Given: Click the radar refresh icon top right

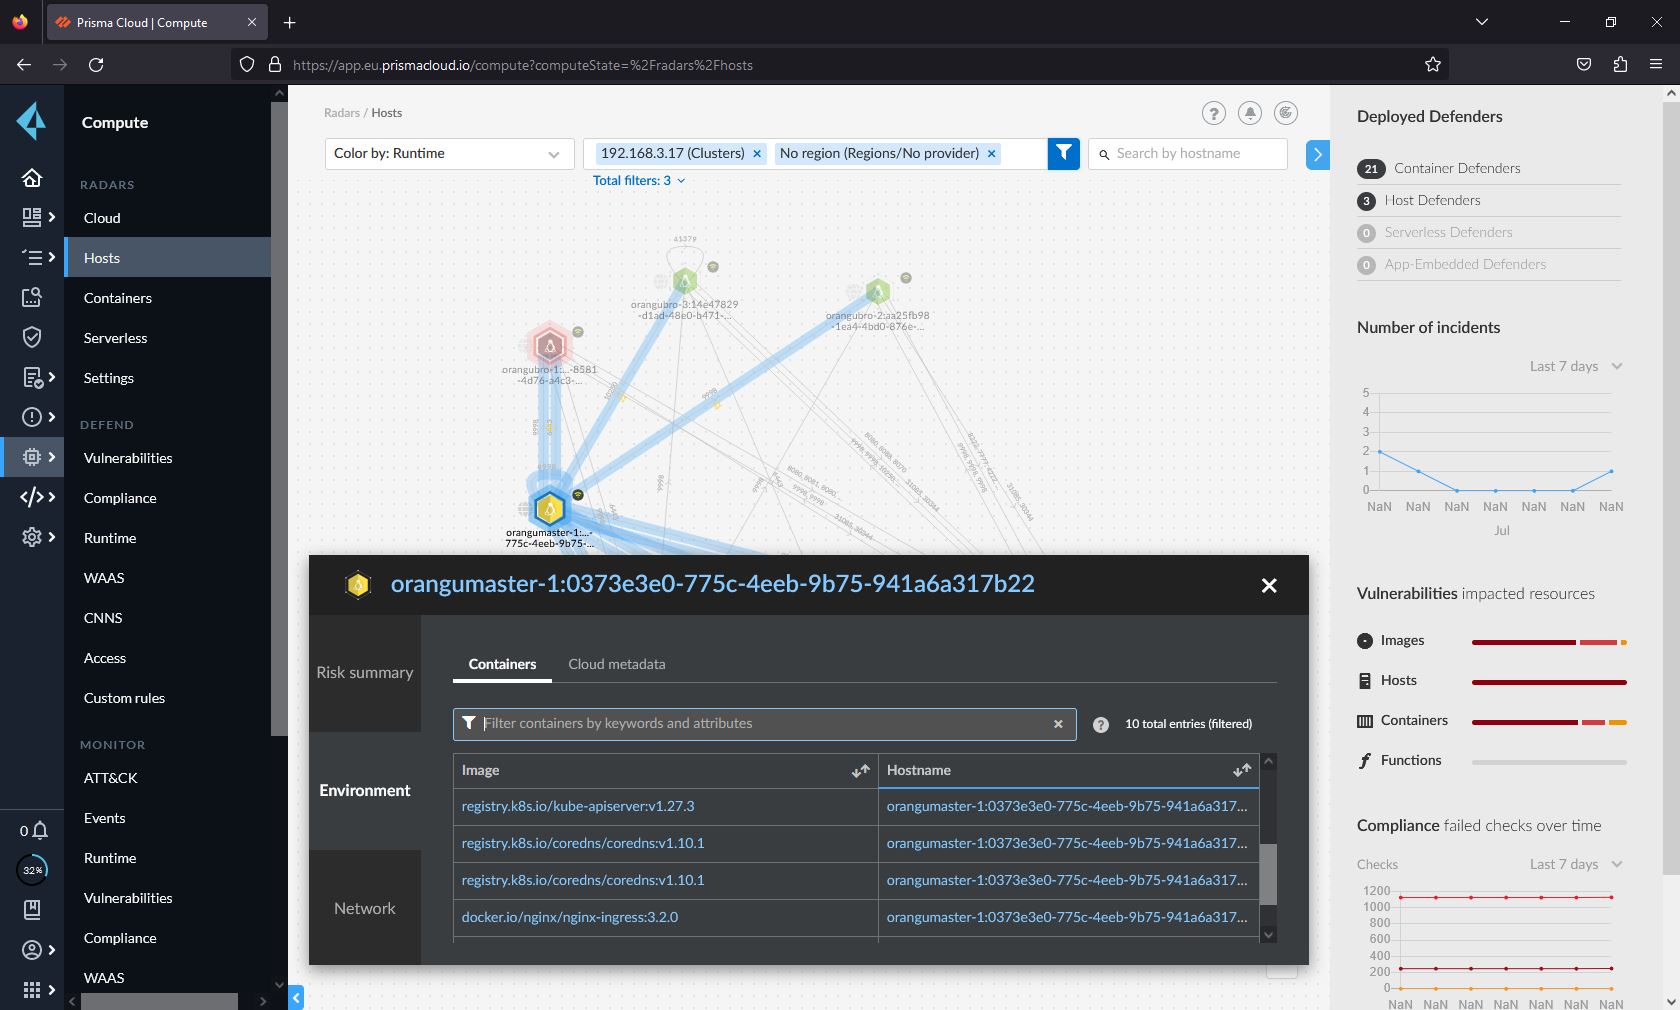Looking at the screenshot, I should pos(1286,113).
